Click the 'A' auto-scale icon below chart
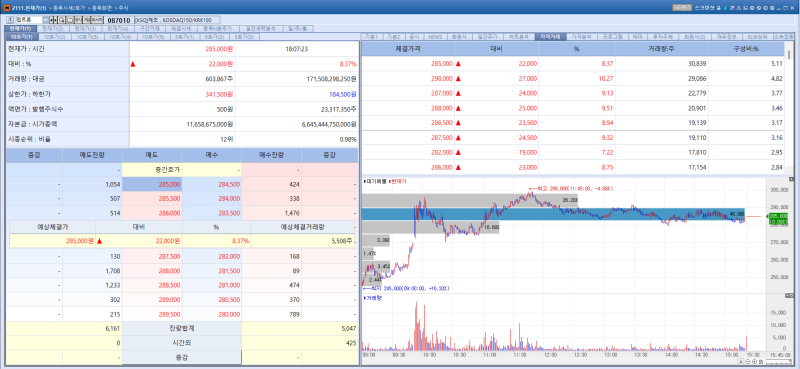This screenshot has height=369, width=800. coord(741,362)
